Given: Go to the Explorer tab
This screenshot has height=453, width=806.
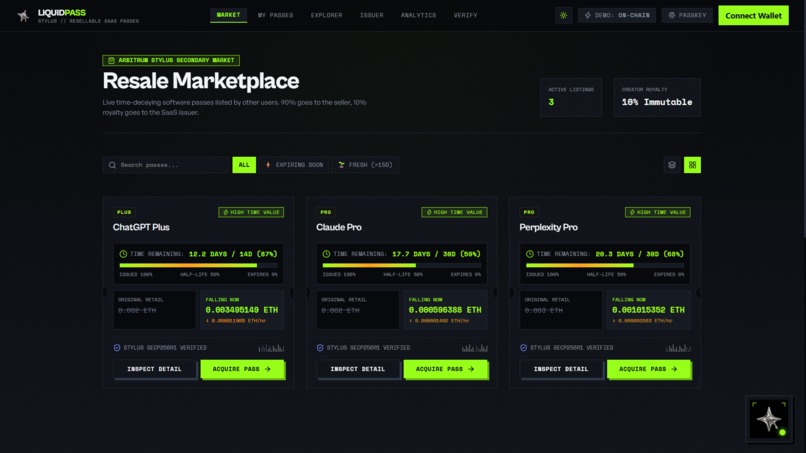Looking at the screenshot, I should point(326,15).
